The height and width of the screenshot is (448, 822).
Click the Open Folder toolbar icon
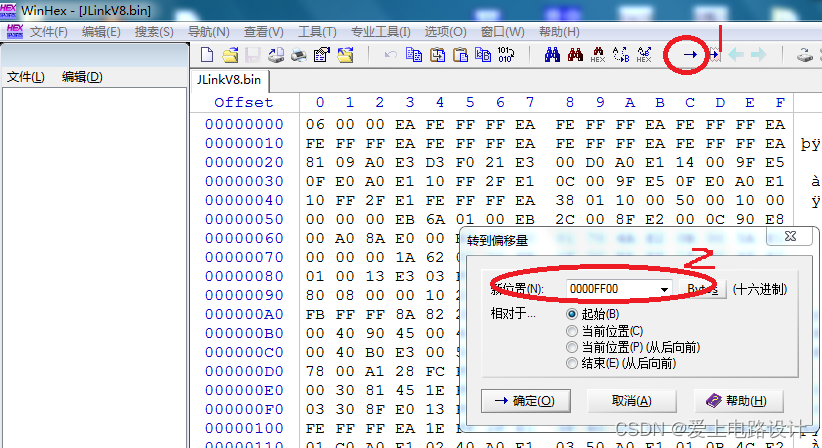(x=345, y=54)
